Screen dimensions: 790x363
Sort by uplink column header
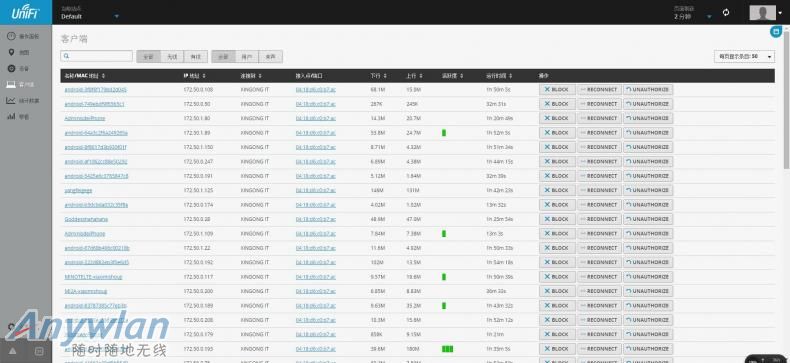coord(415,76)
